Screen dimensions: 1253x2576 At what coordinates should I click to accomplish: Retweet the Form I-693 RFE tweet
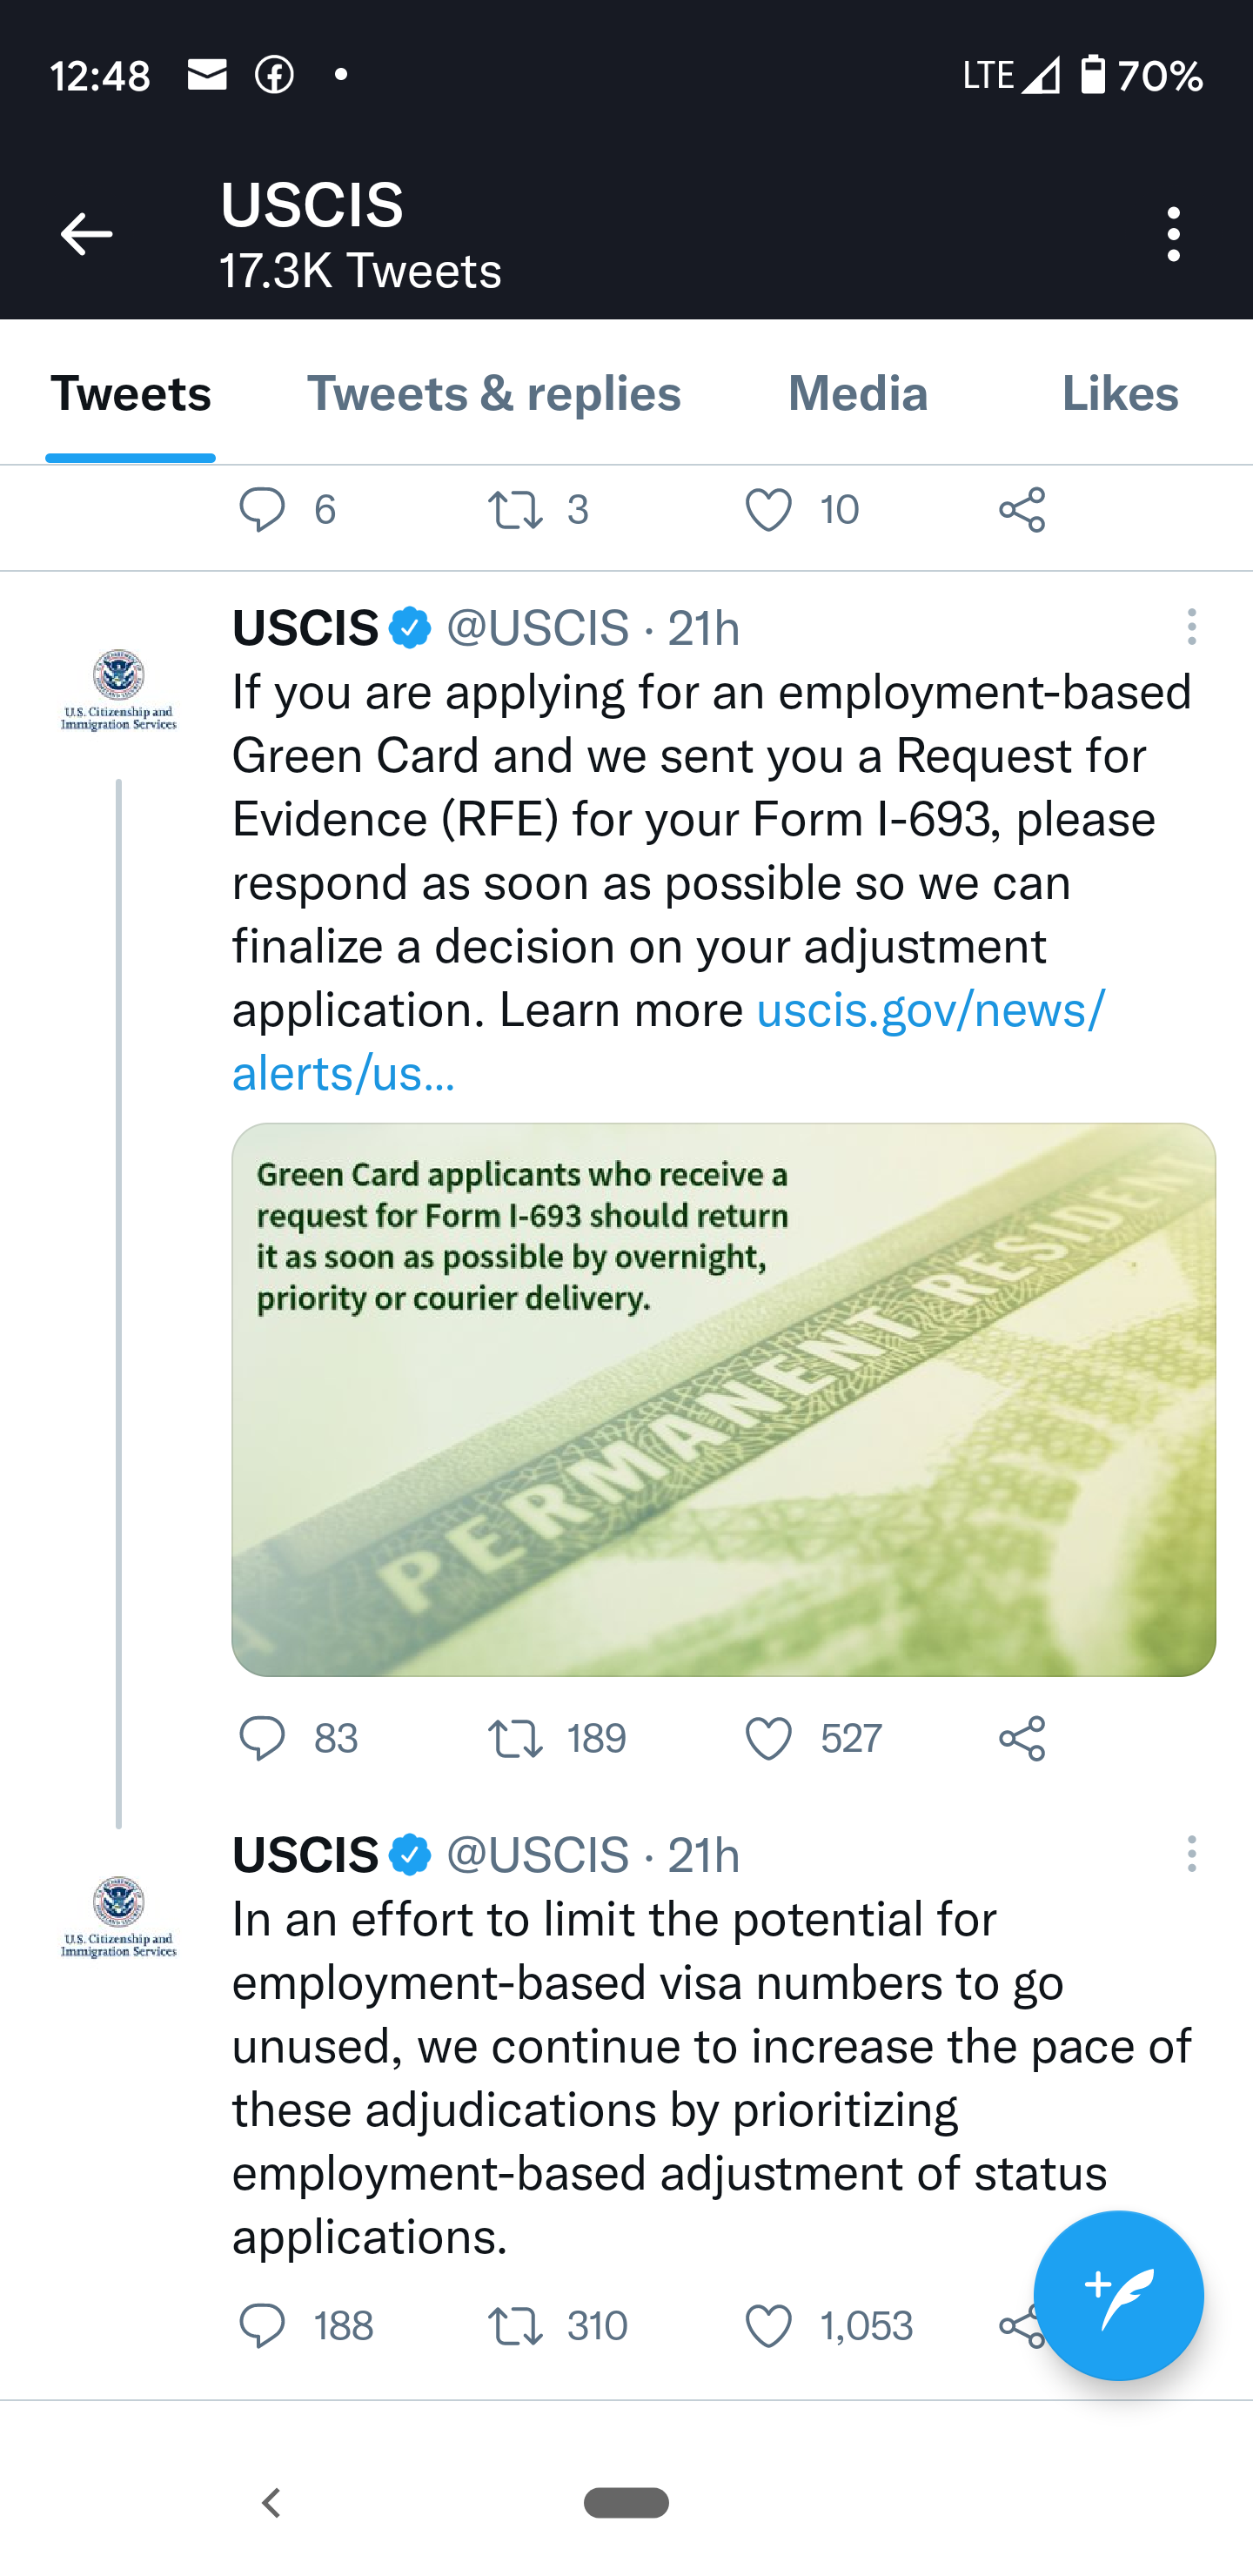[x=515, y=1739]
